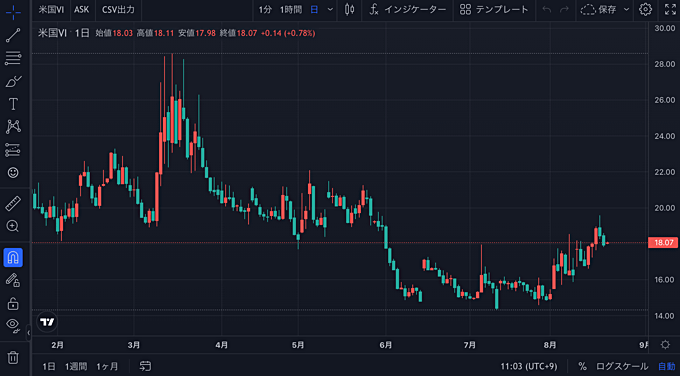
Task: Open the テンプレート indicator templates menu
Action: (x=494, y=10)
